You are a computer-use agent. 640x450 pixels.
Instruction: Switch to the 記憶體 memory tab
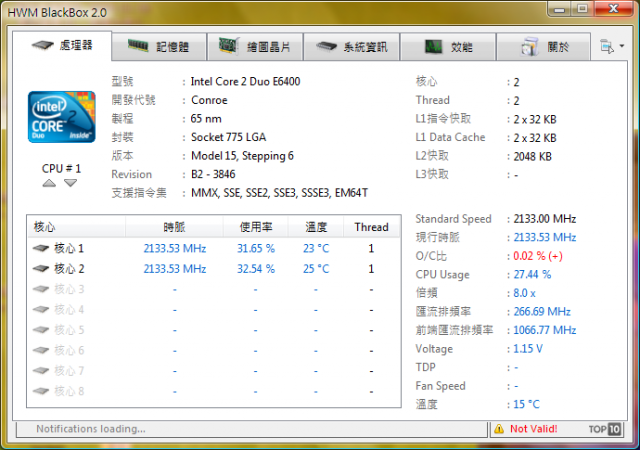click(x=159, y=47)
